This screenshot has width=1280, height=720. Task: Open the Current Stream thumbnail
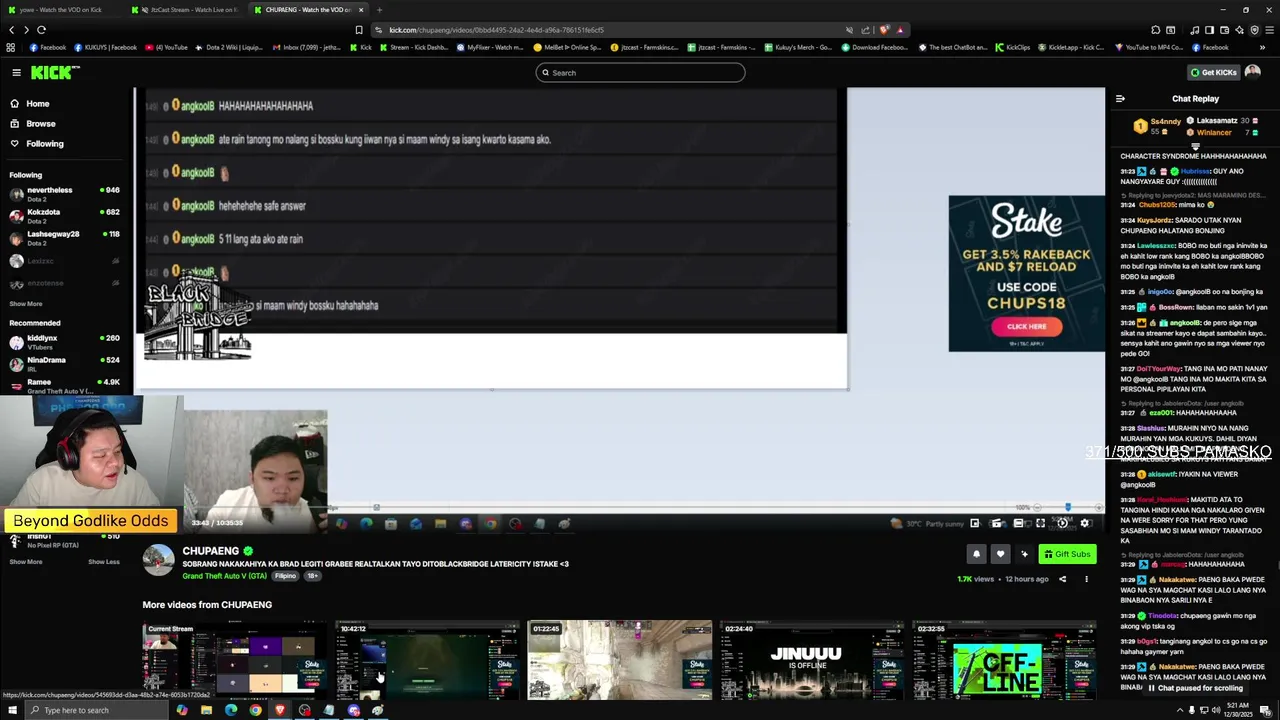coord(234,660)
